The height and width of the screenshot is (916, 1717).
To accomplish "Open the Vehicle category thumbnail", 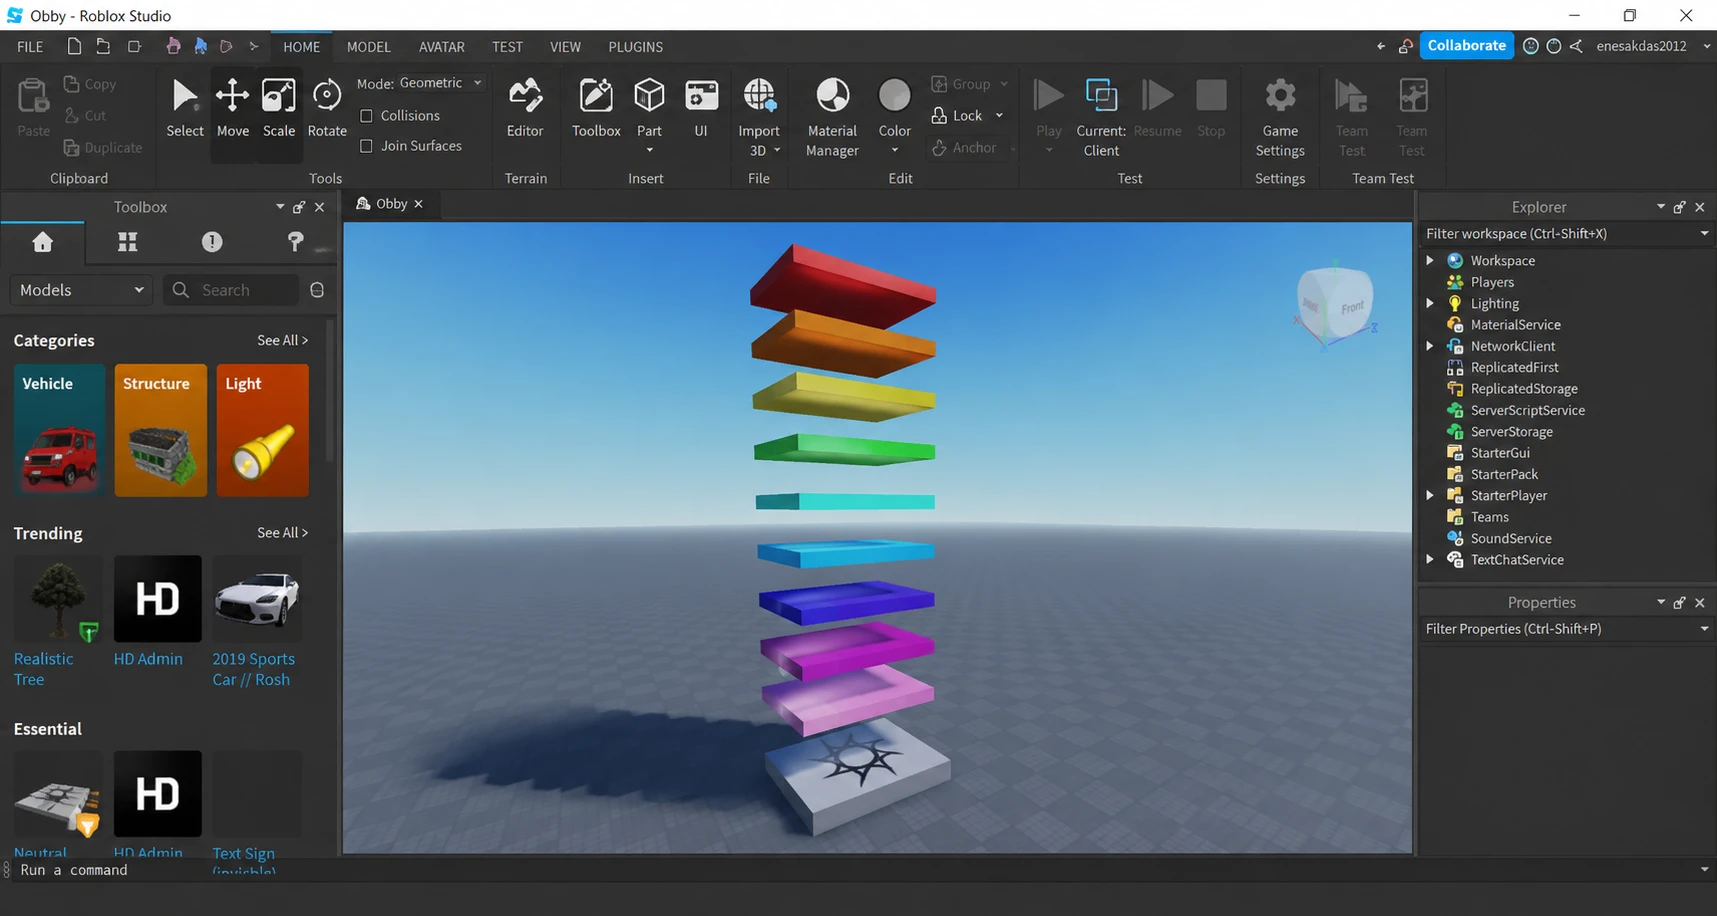I will click(x=59, y=430).
